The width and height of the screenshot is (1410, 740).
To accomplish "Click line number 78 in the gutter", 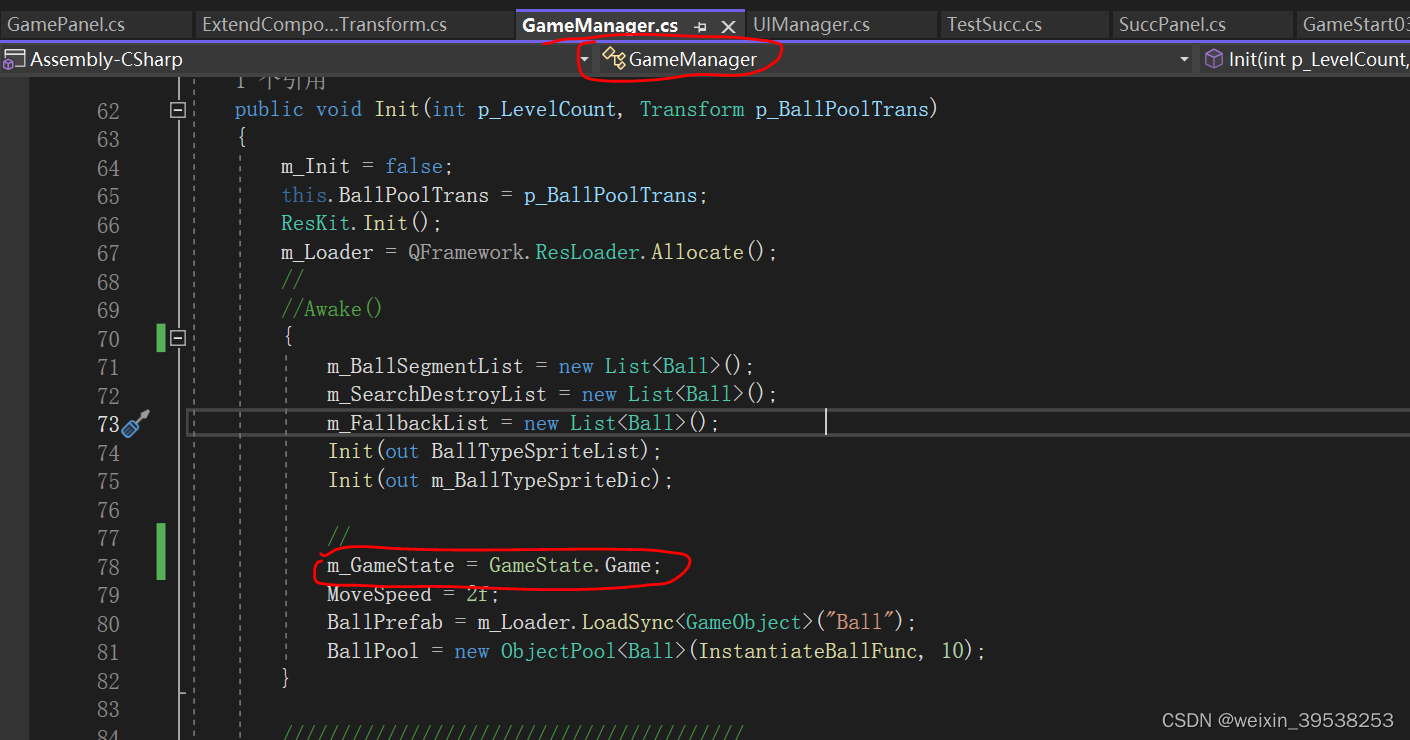I will 108,567.
